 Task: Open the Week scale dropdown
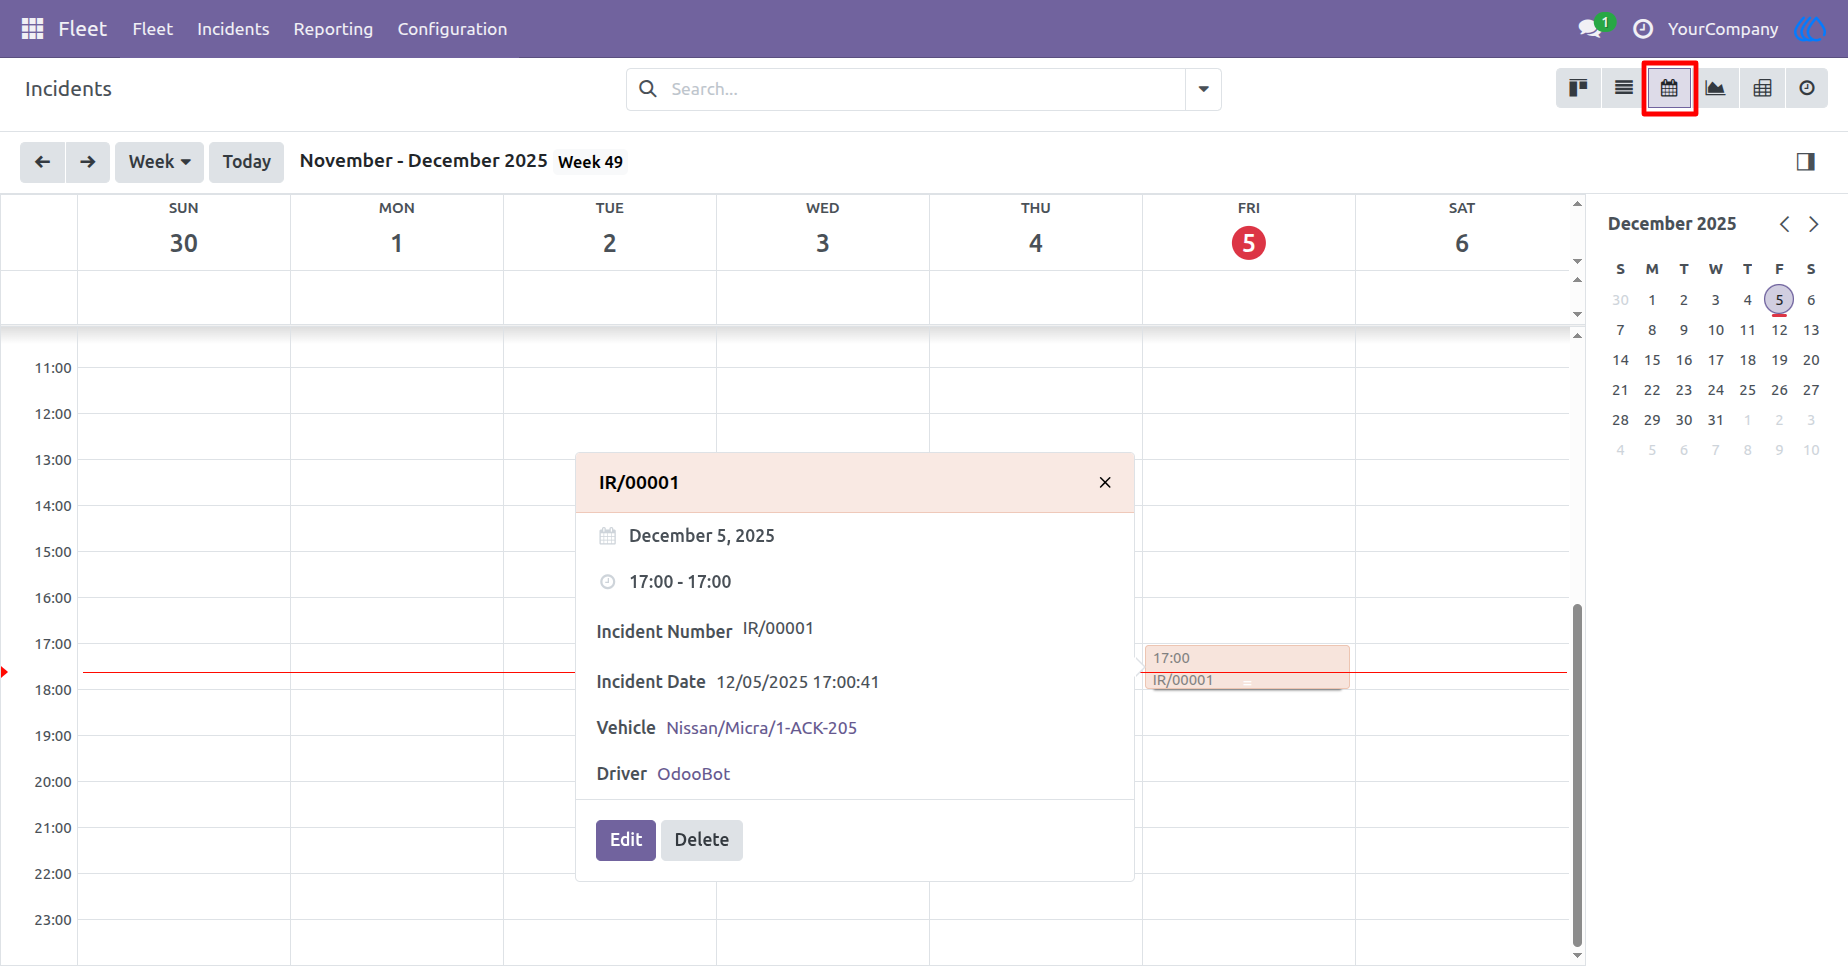tap(160, 162)
